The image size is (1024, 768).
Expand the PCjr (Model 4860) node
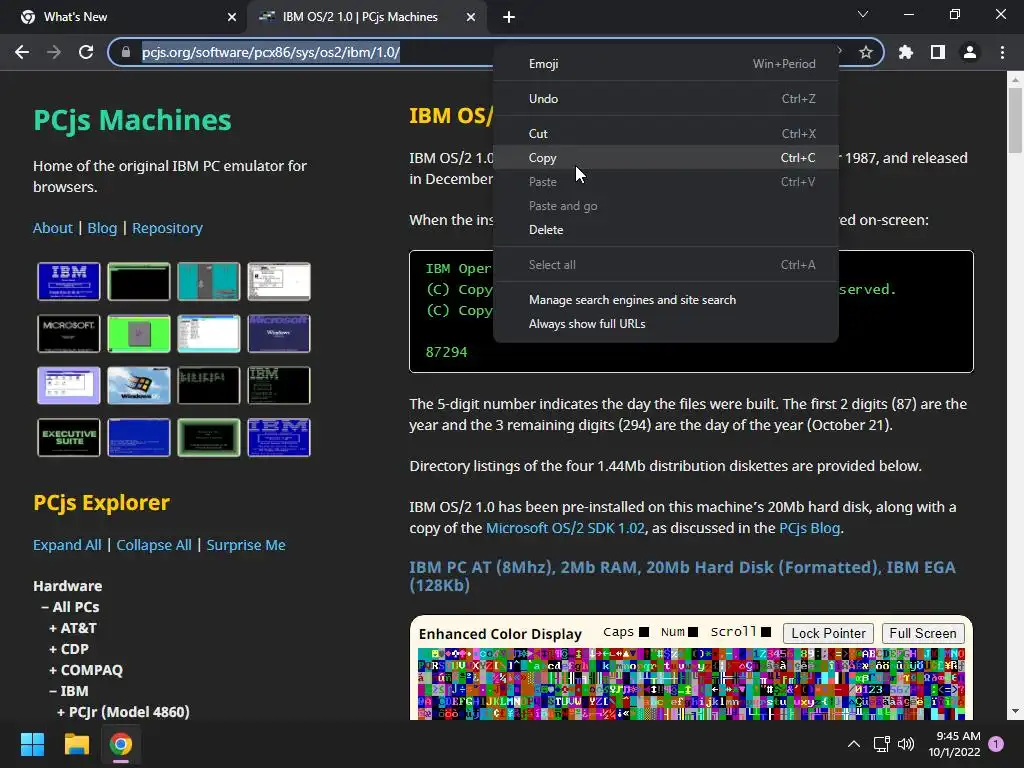(x=123, y=712)
